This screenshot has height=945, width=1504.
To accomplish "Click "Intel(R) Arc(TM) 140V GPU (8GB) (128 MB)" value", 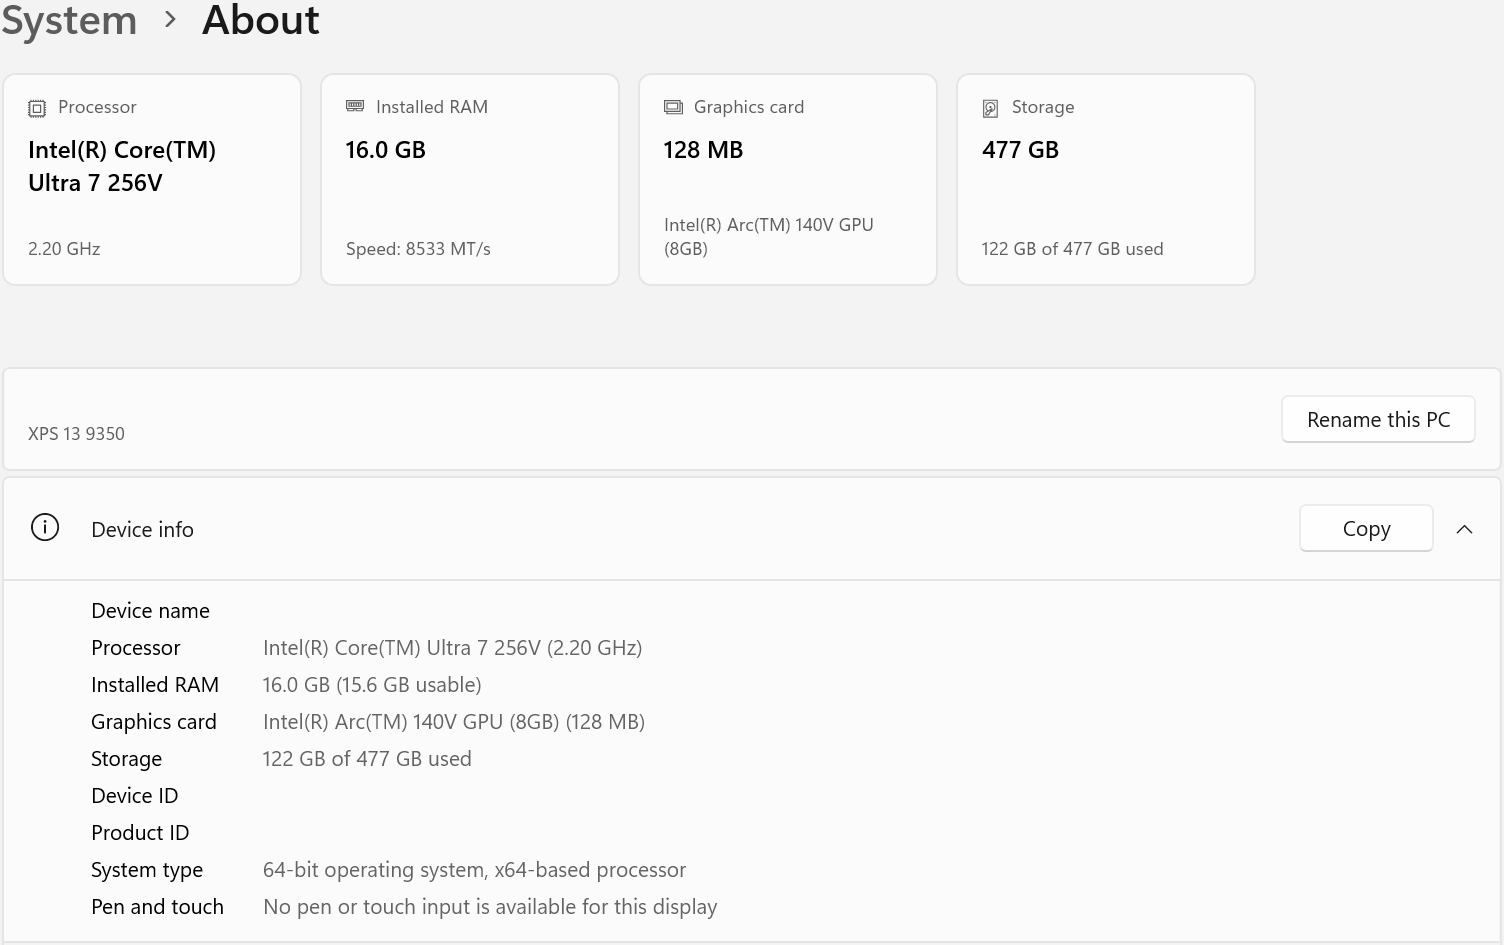I will [x=454, y=722].
